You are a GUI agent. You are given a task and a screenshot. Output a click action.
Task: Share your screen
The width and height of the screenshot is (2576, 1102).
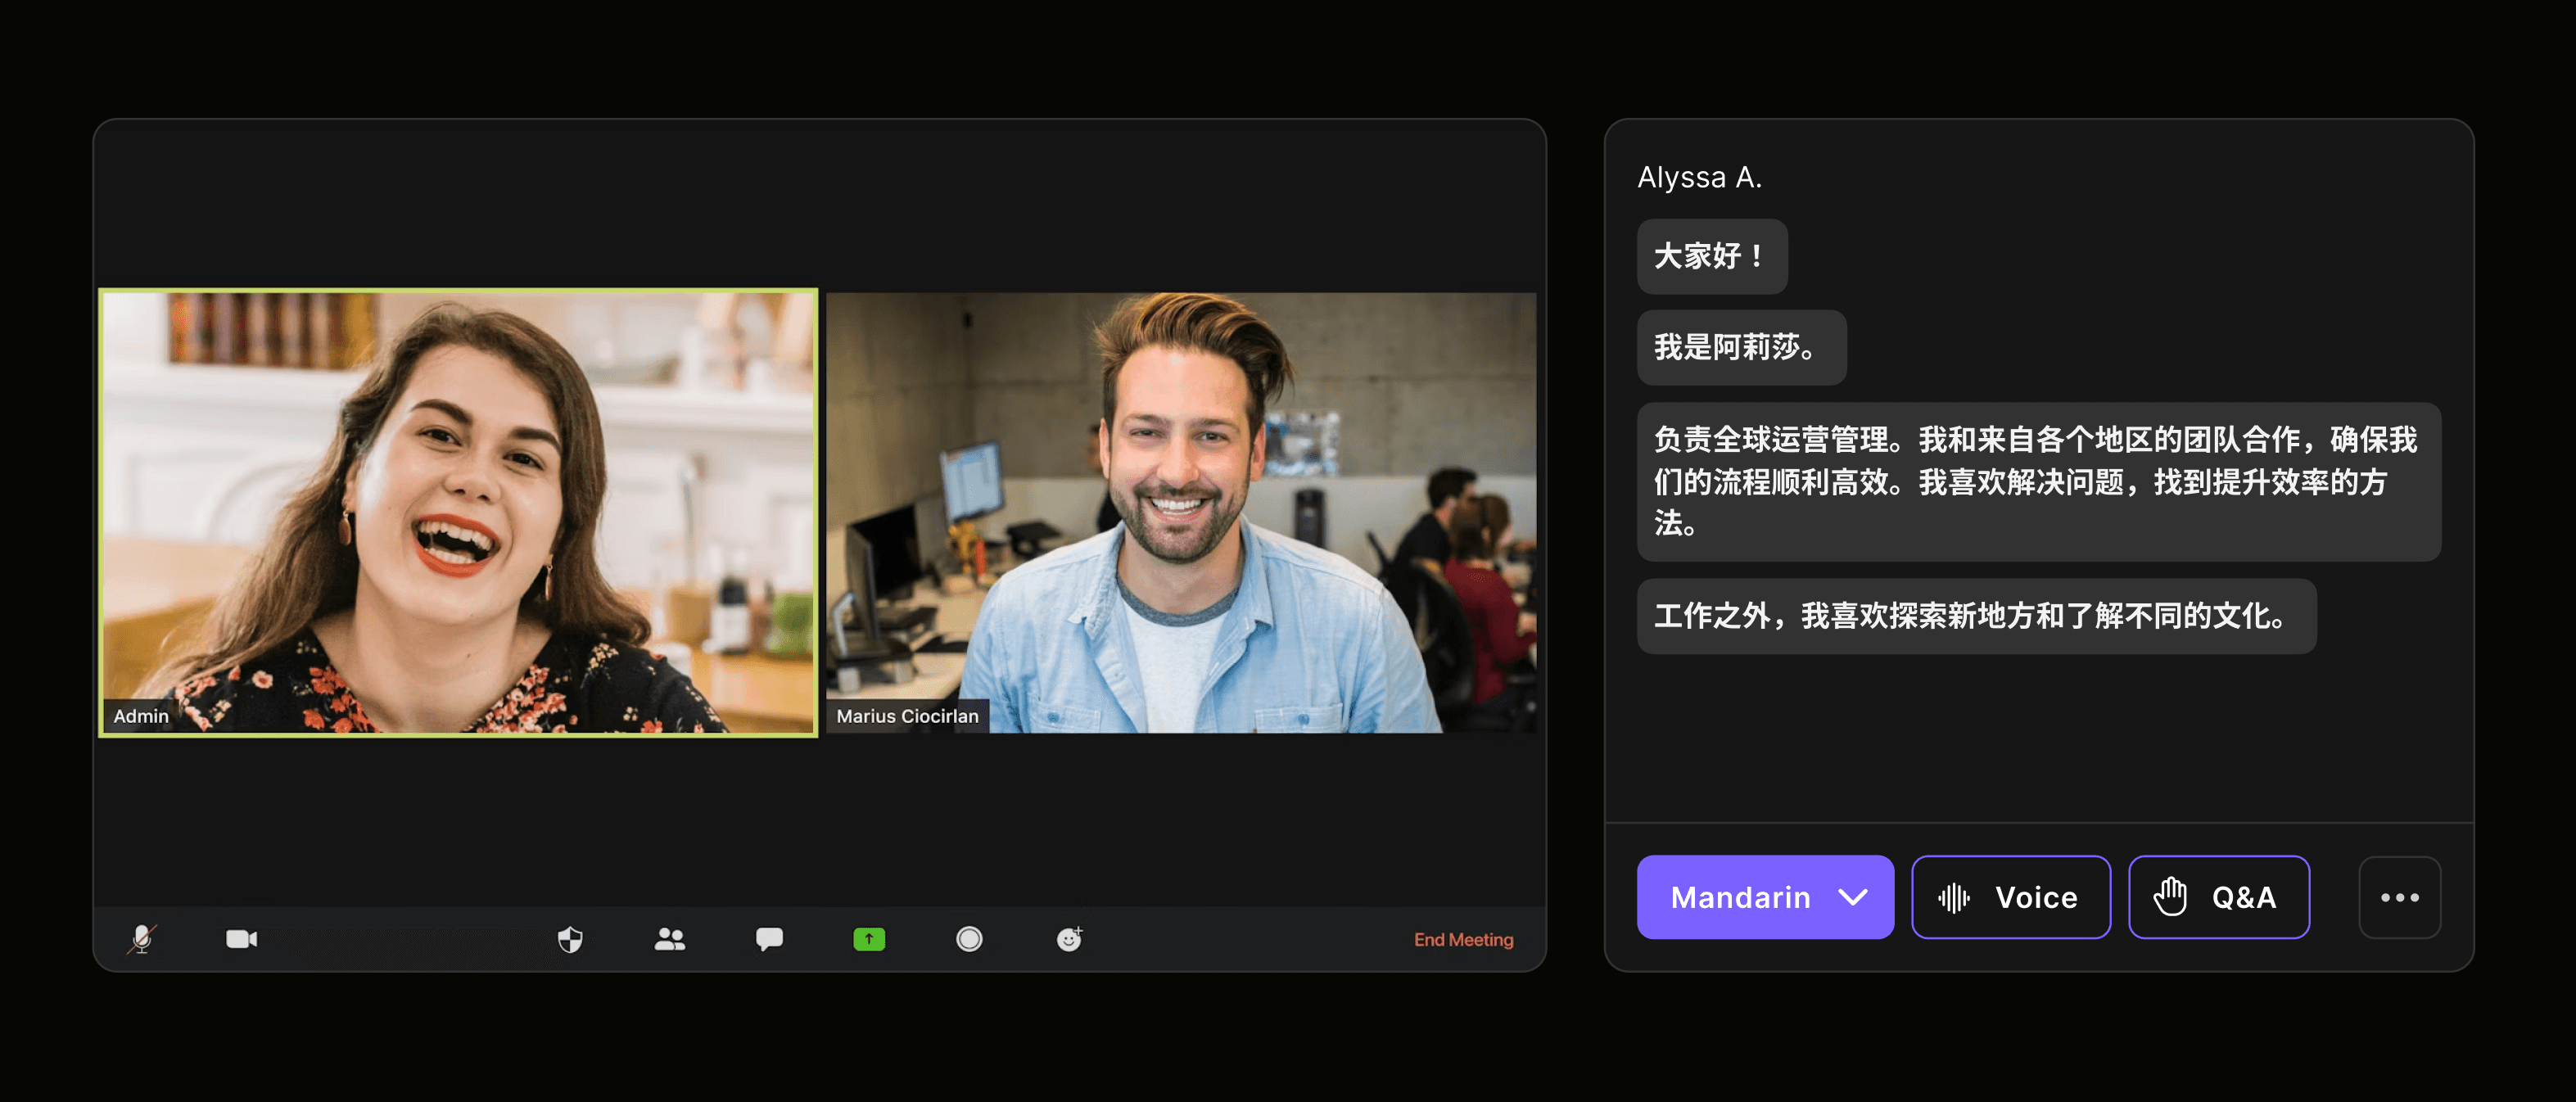(869, 938)
